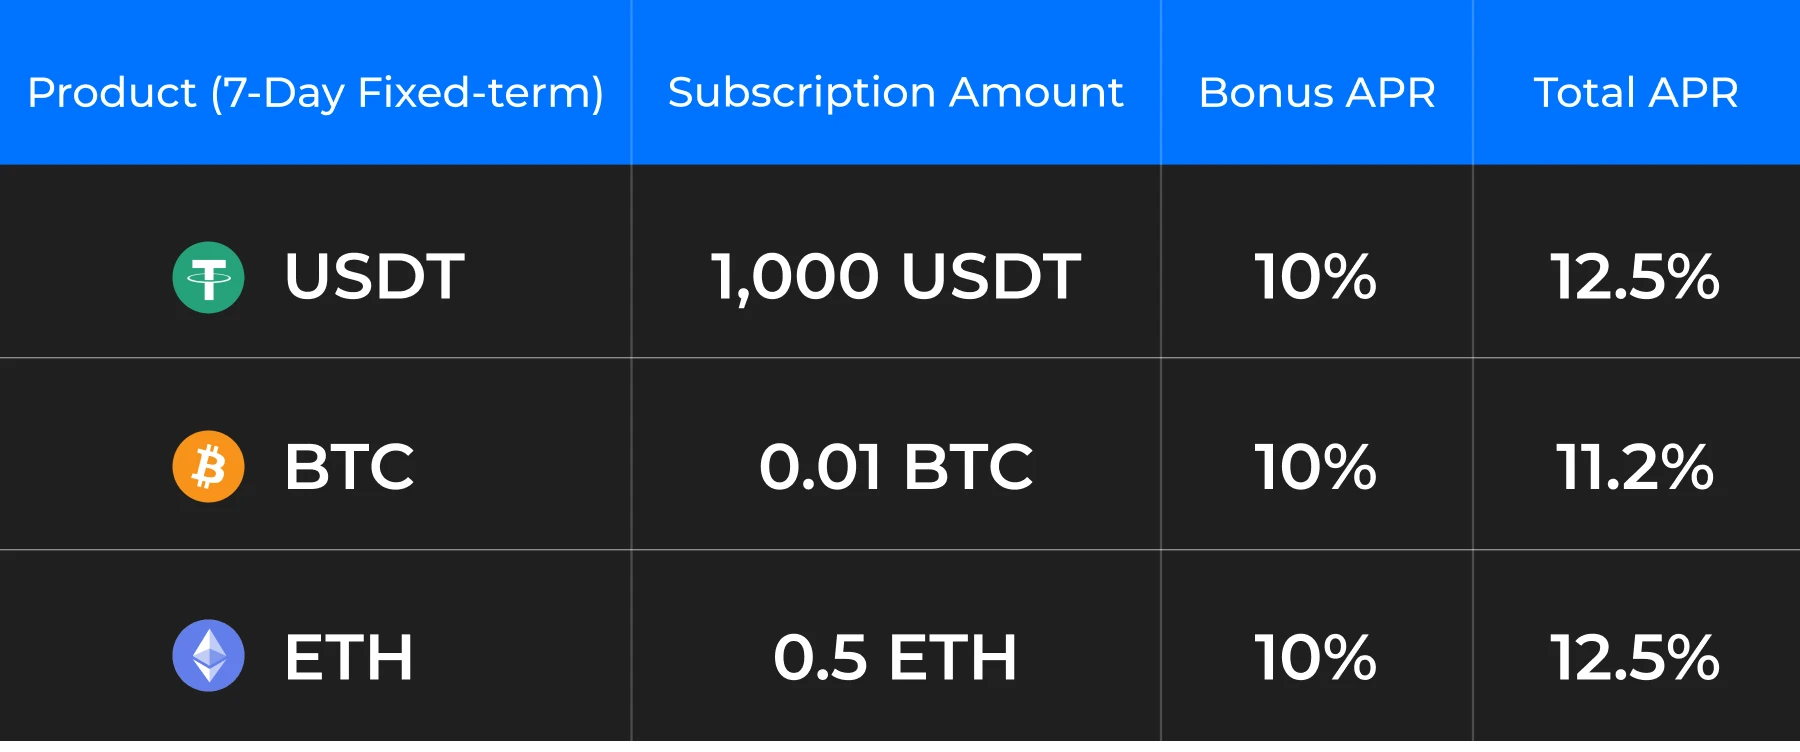Click the BTC product name label
This screenshot has height=752, width=1800.
coord(349,466)
